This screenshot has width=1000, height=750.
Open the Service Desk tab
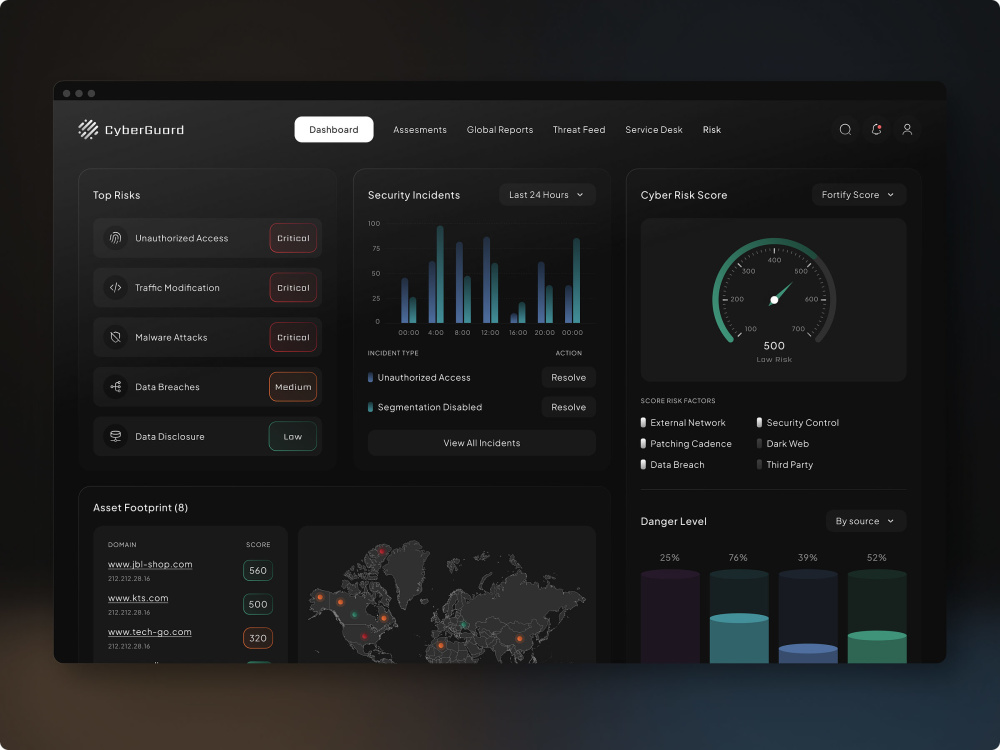pos(654,129)
